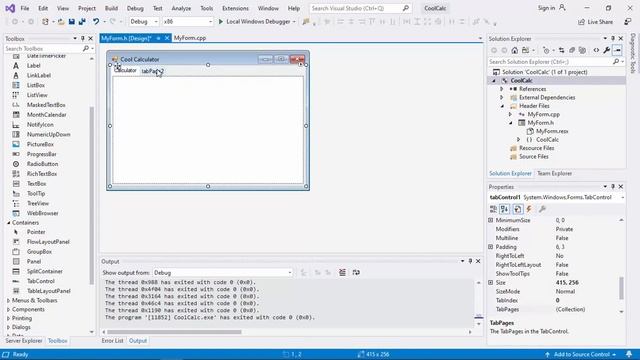
Task: Switch to Server Explorer tab
Action: click(24, 341)
